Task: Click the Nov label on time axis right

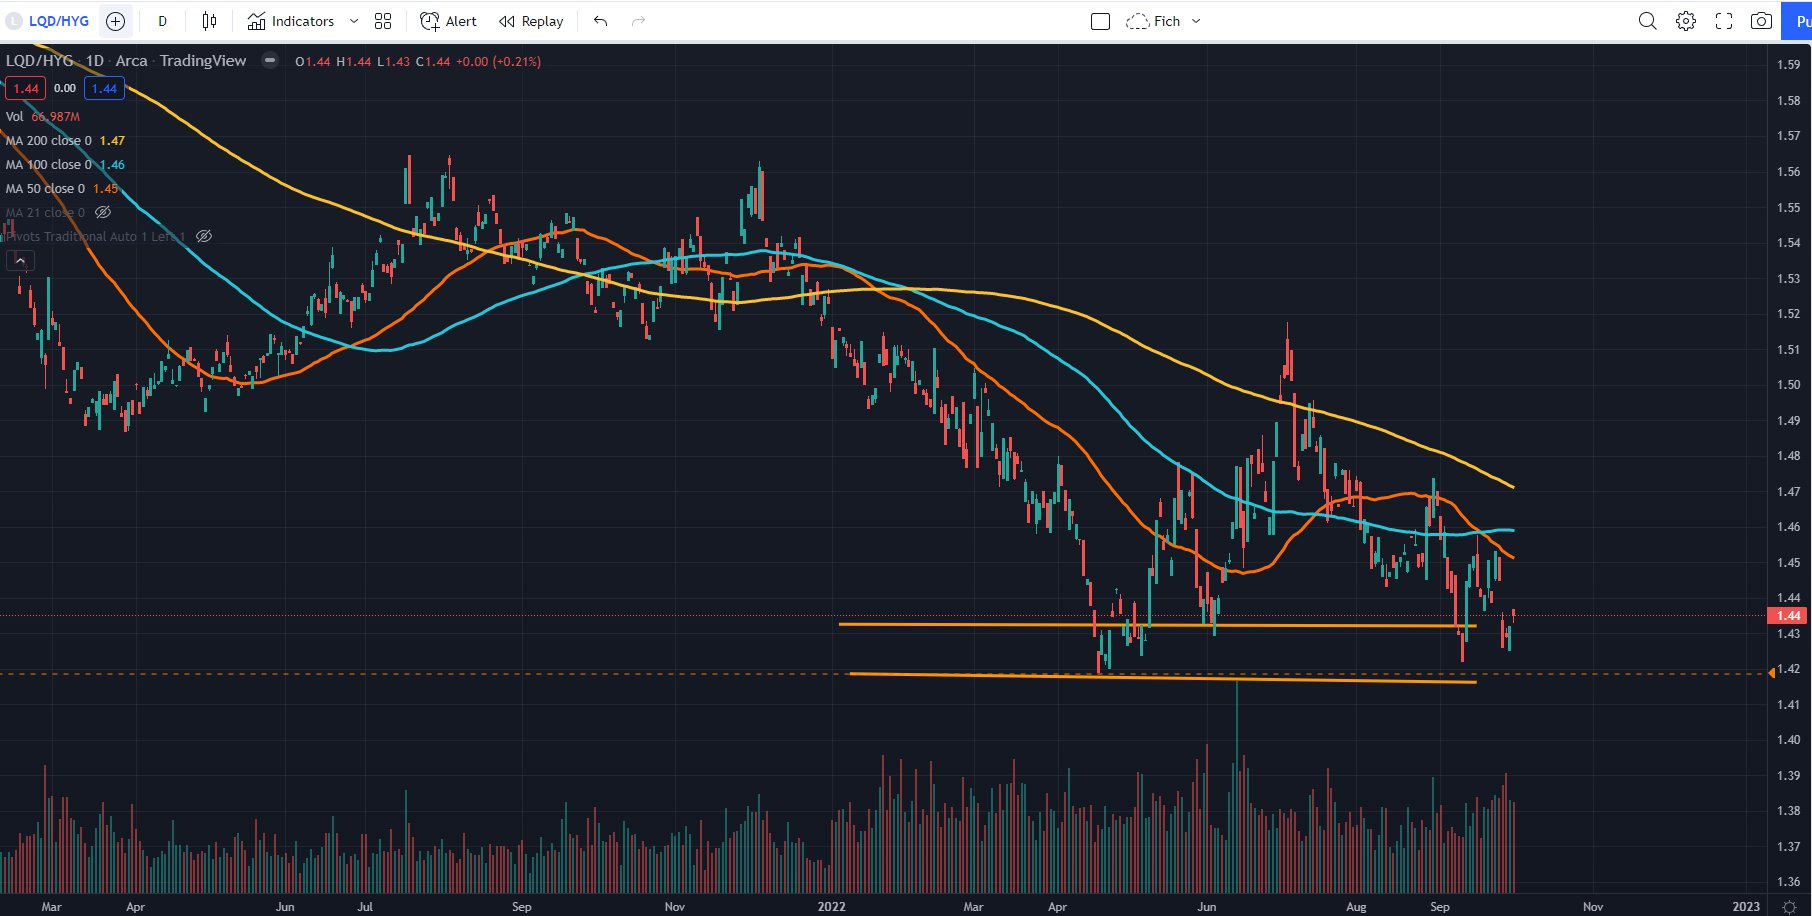Action: 1593,907
